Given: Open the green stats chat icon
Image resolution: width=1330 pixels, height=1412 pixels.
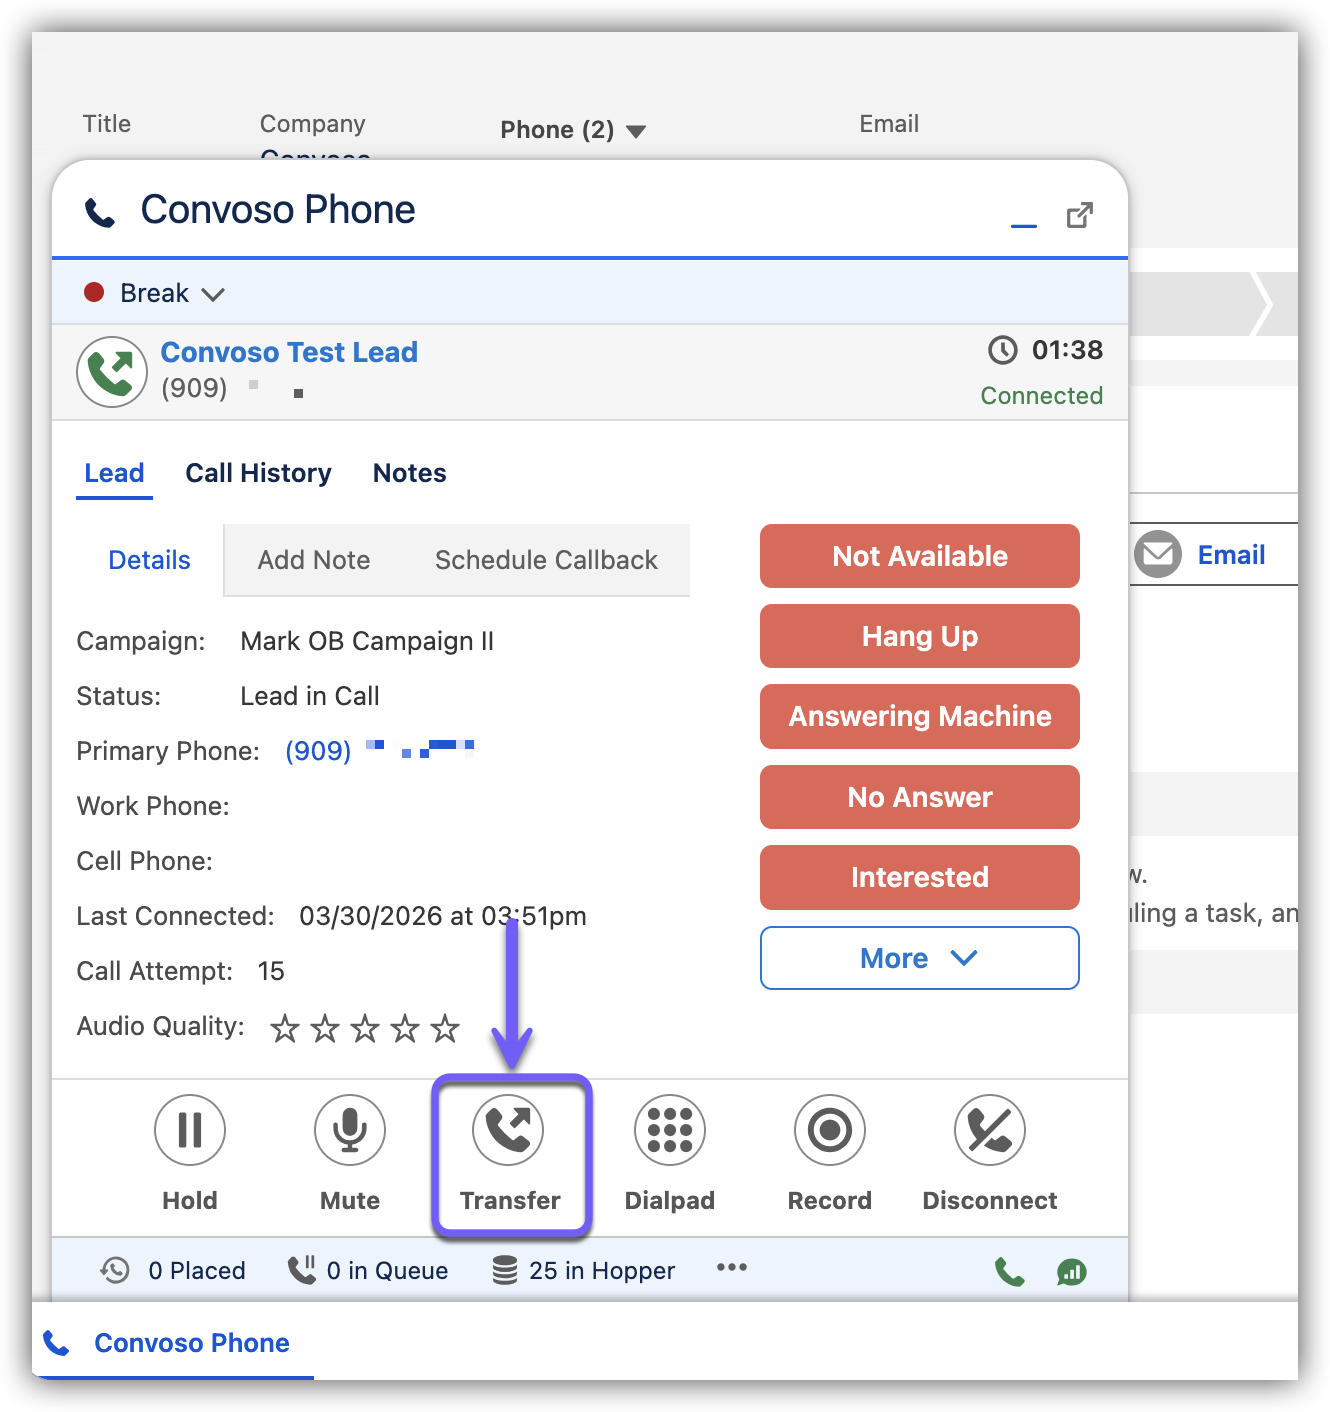Looking at the screenshot, I should pos(1071,1272).
